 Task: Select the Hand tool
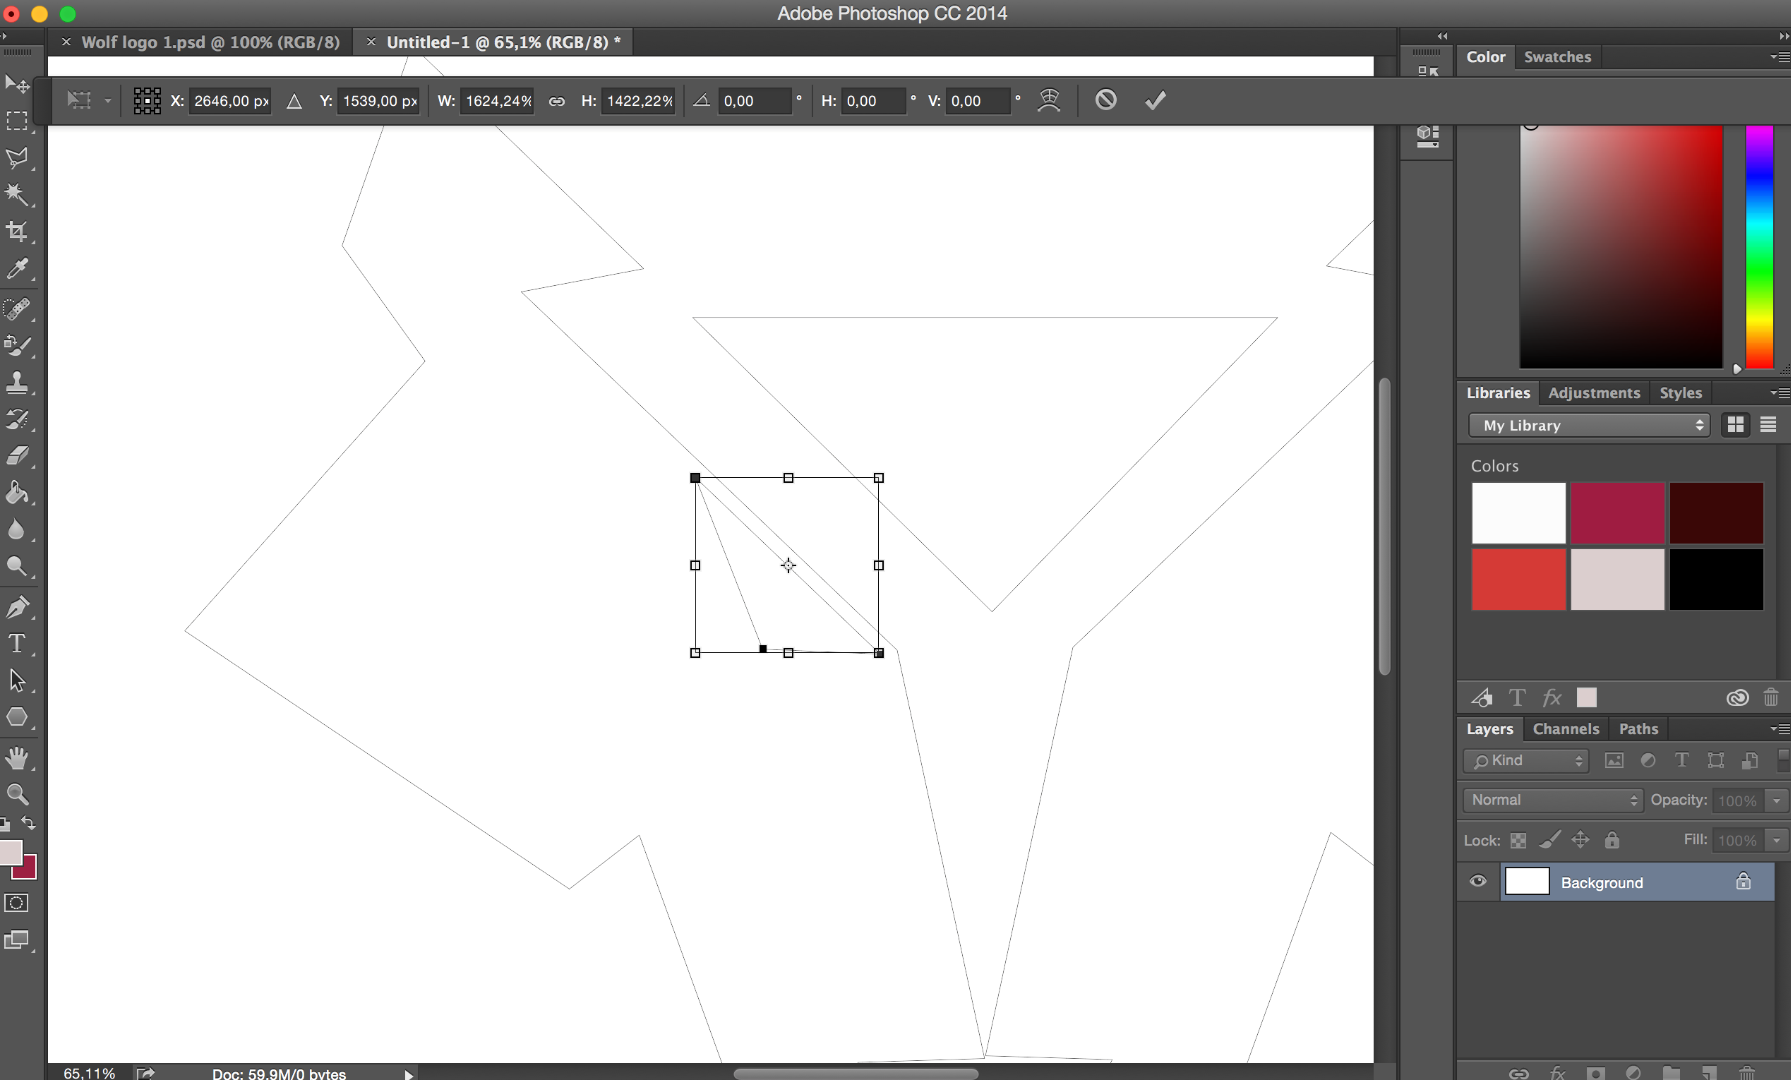17,758
